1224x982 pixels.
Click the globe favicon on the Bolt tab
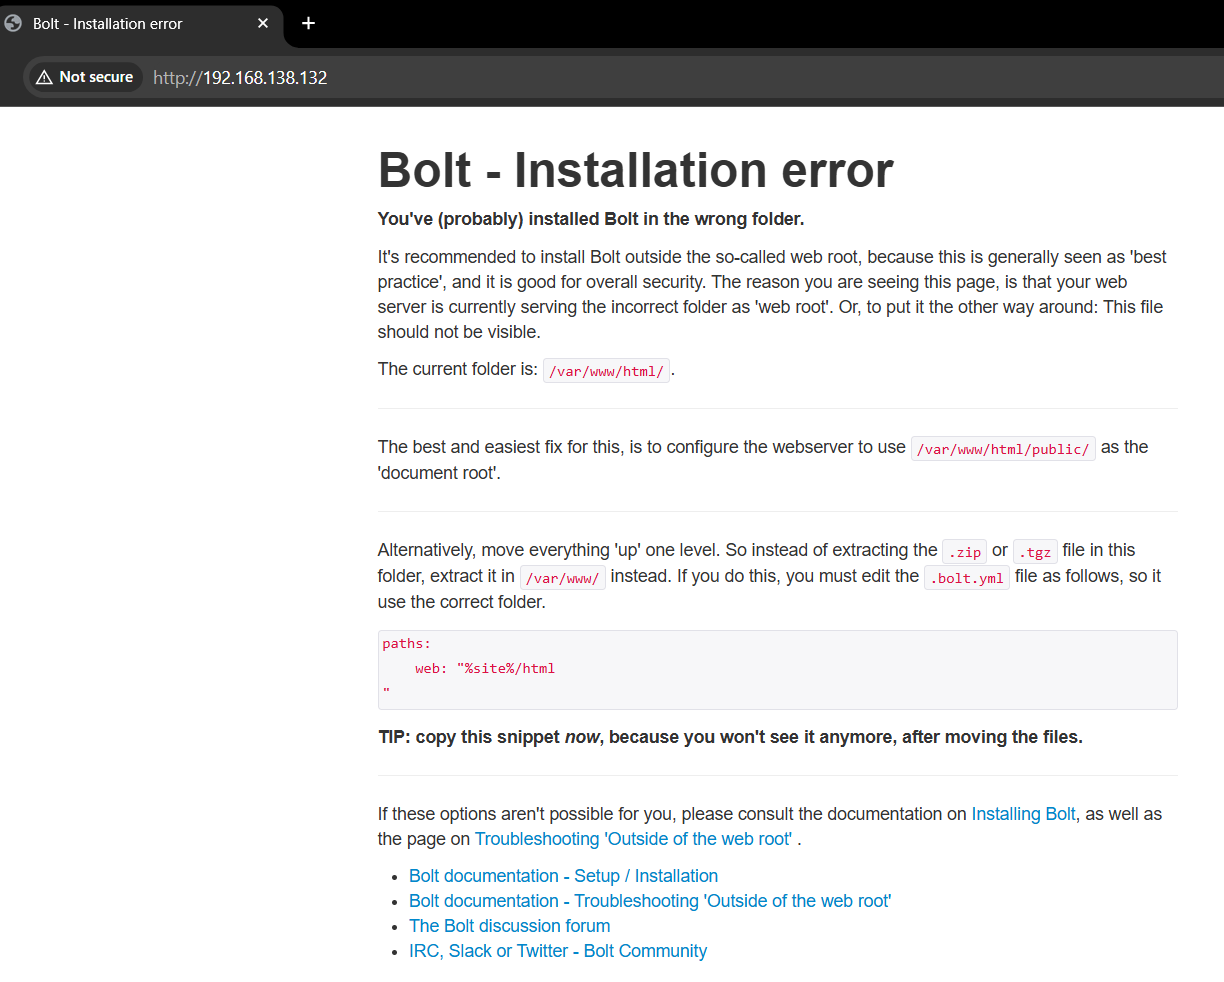click(13, 23)
